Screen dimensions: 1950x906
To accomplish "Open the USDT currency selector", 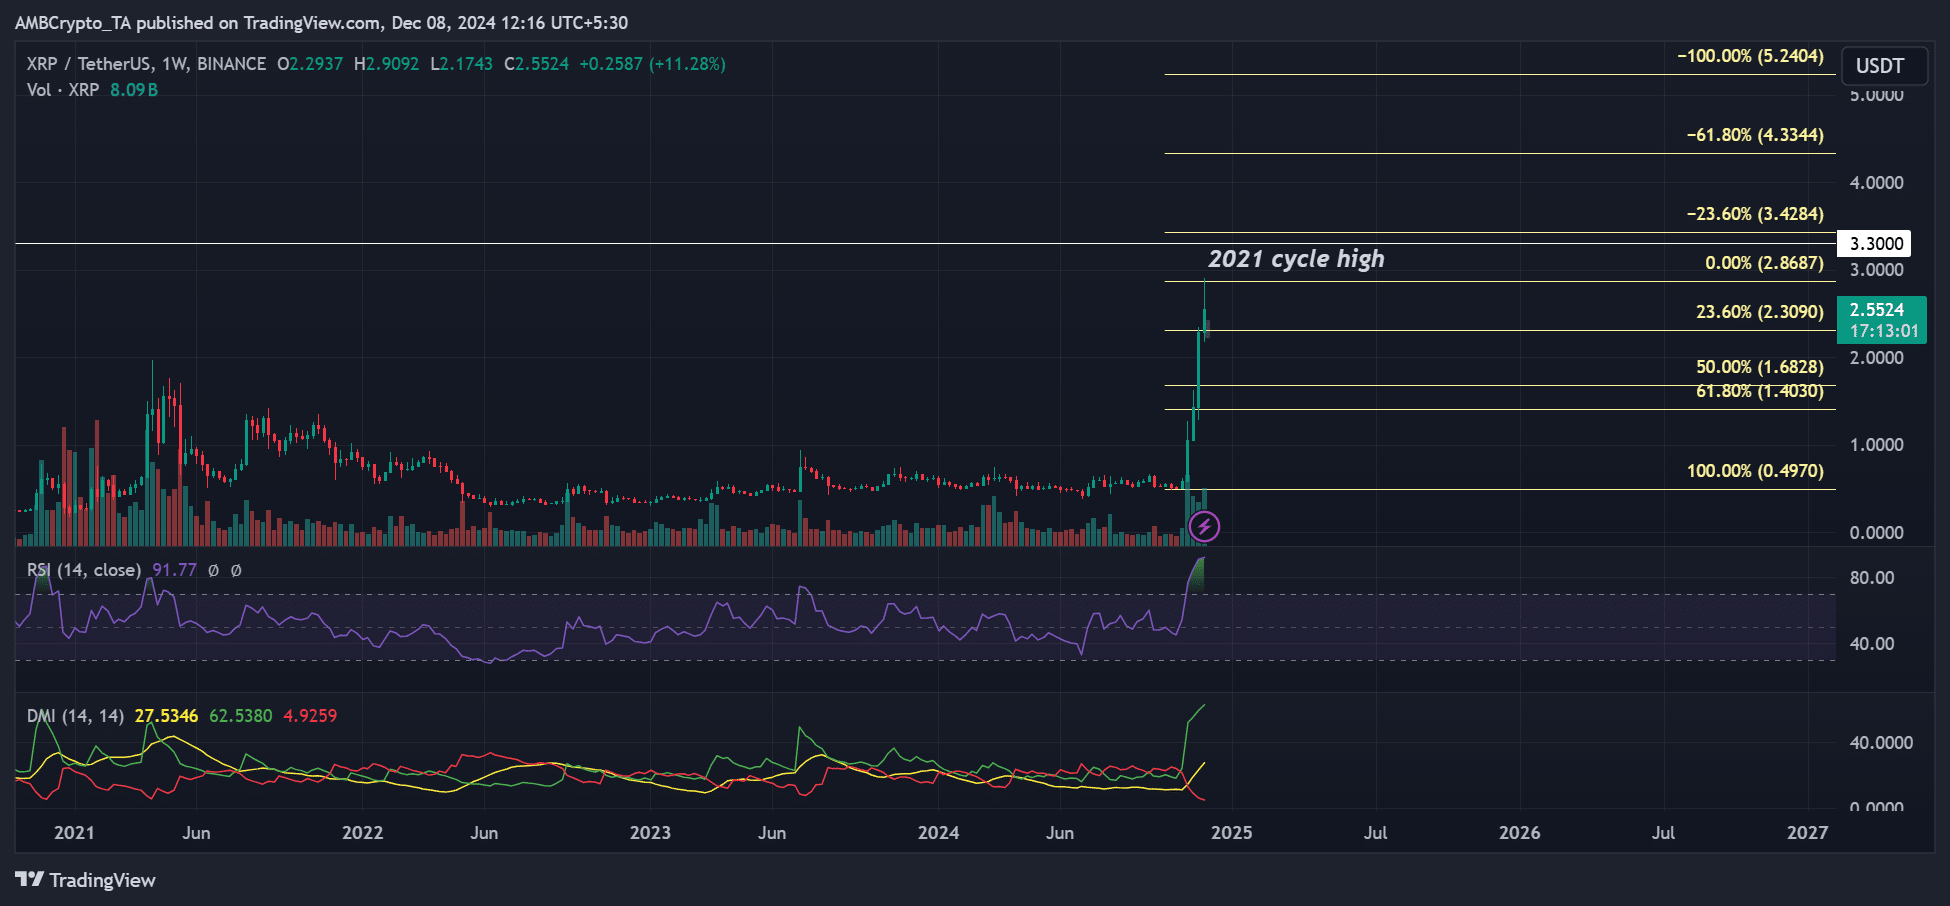I will 1879,66.
